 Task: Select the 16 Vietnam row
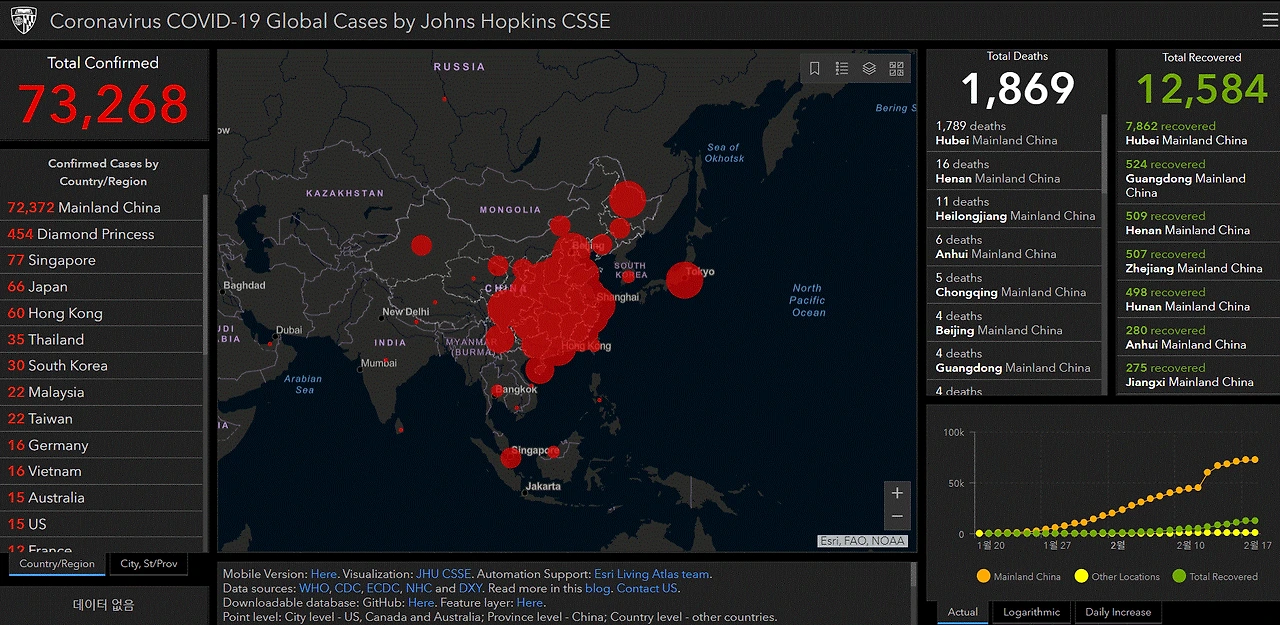tap(102, 471)
